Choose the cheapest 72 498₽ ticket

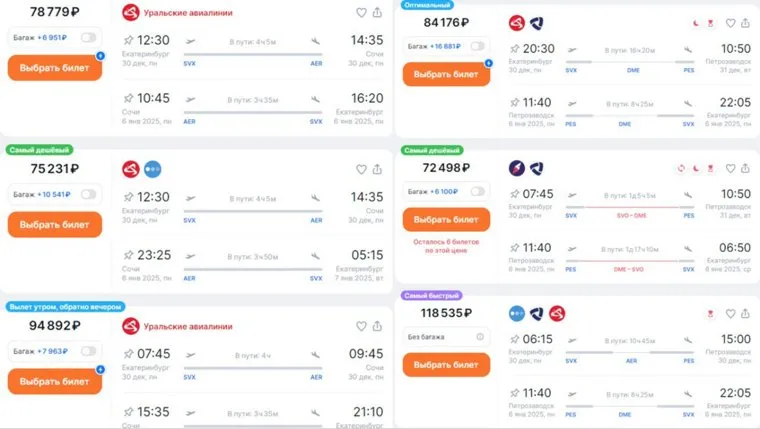click(446, 219)
